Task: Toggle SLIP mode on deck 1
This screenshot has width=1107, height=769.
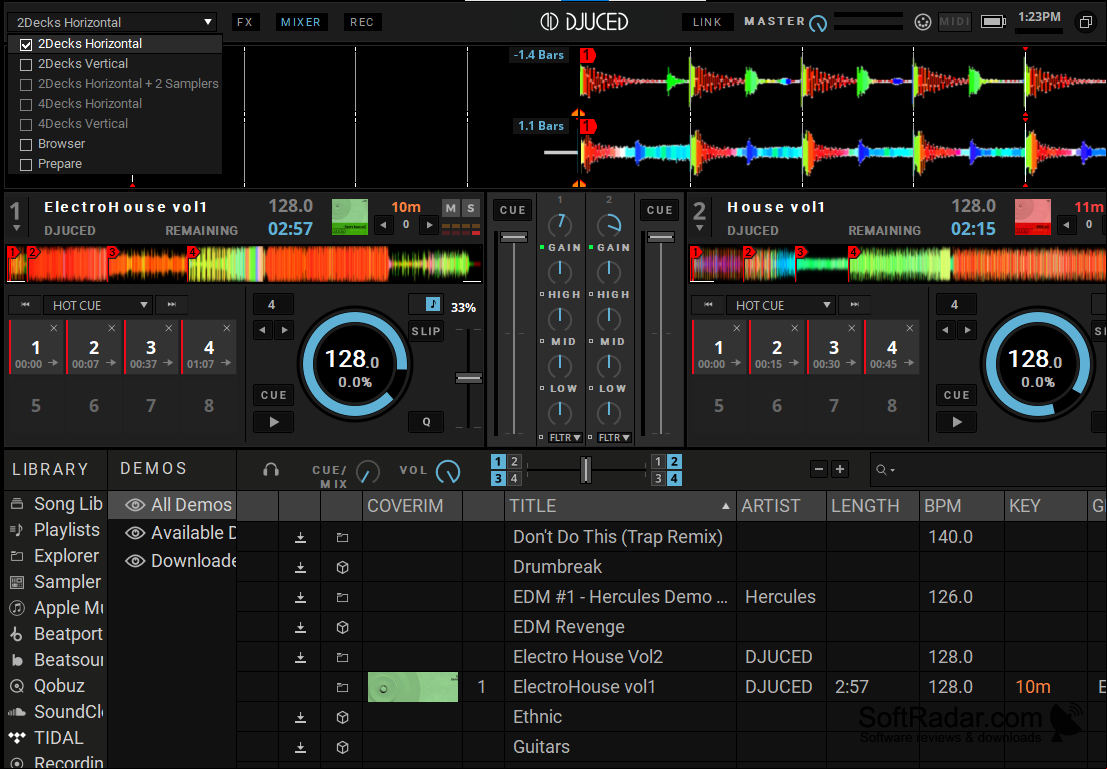Action: tap(426, 331)
